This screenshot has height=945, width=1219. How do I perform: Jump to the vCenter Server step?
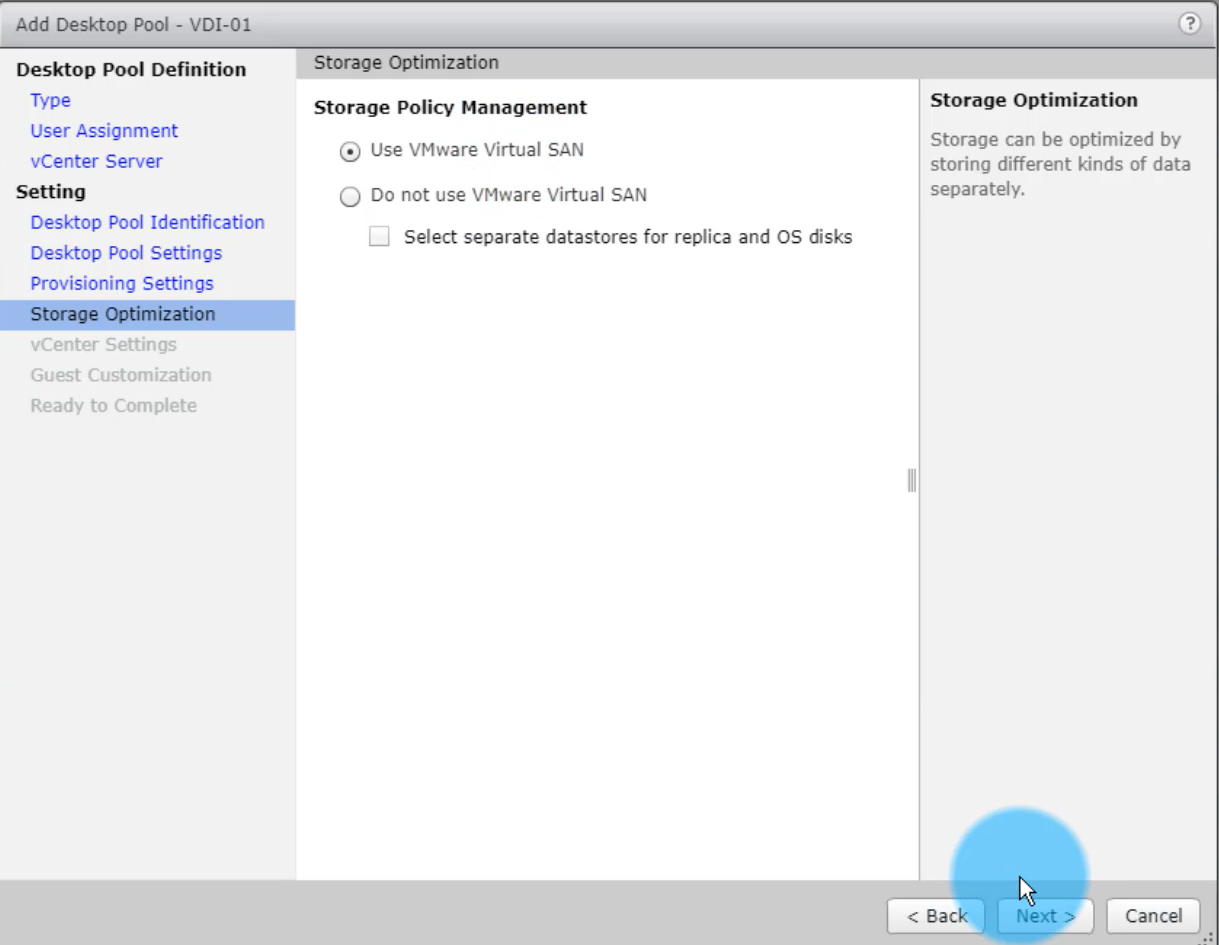96,161
